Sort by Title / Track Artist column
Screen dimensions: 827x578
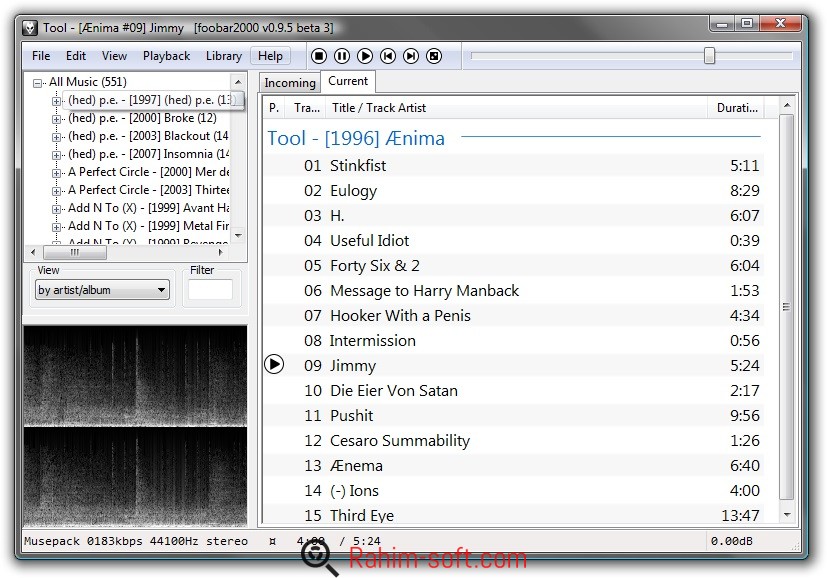pyautogui.click(x=517, y=108)
